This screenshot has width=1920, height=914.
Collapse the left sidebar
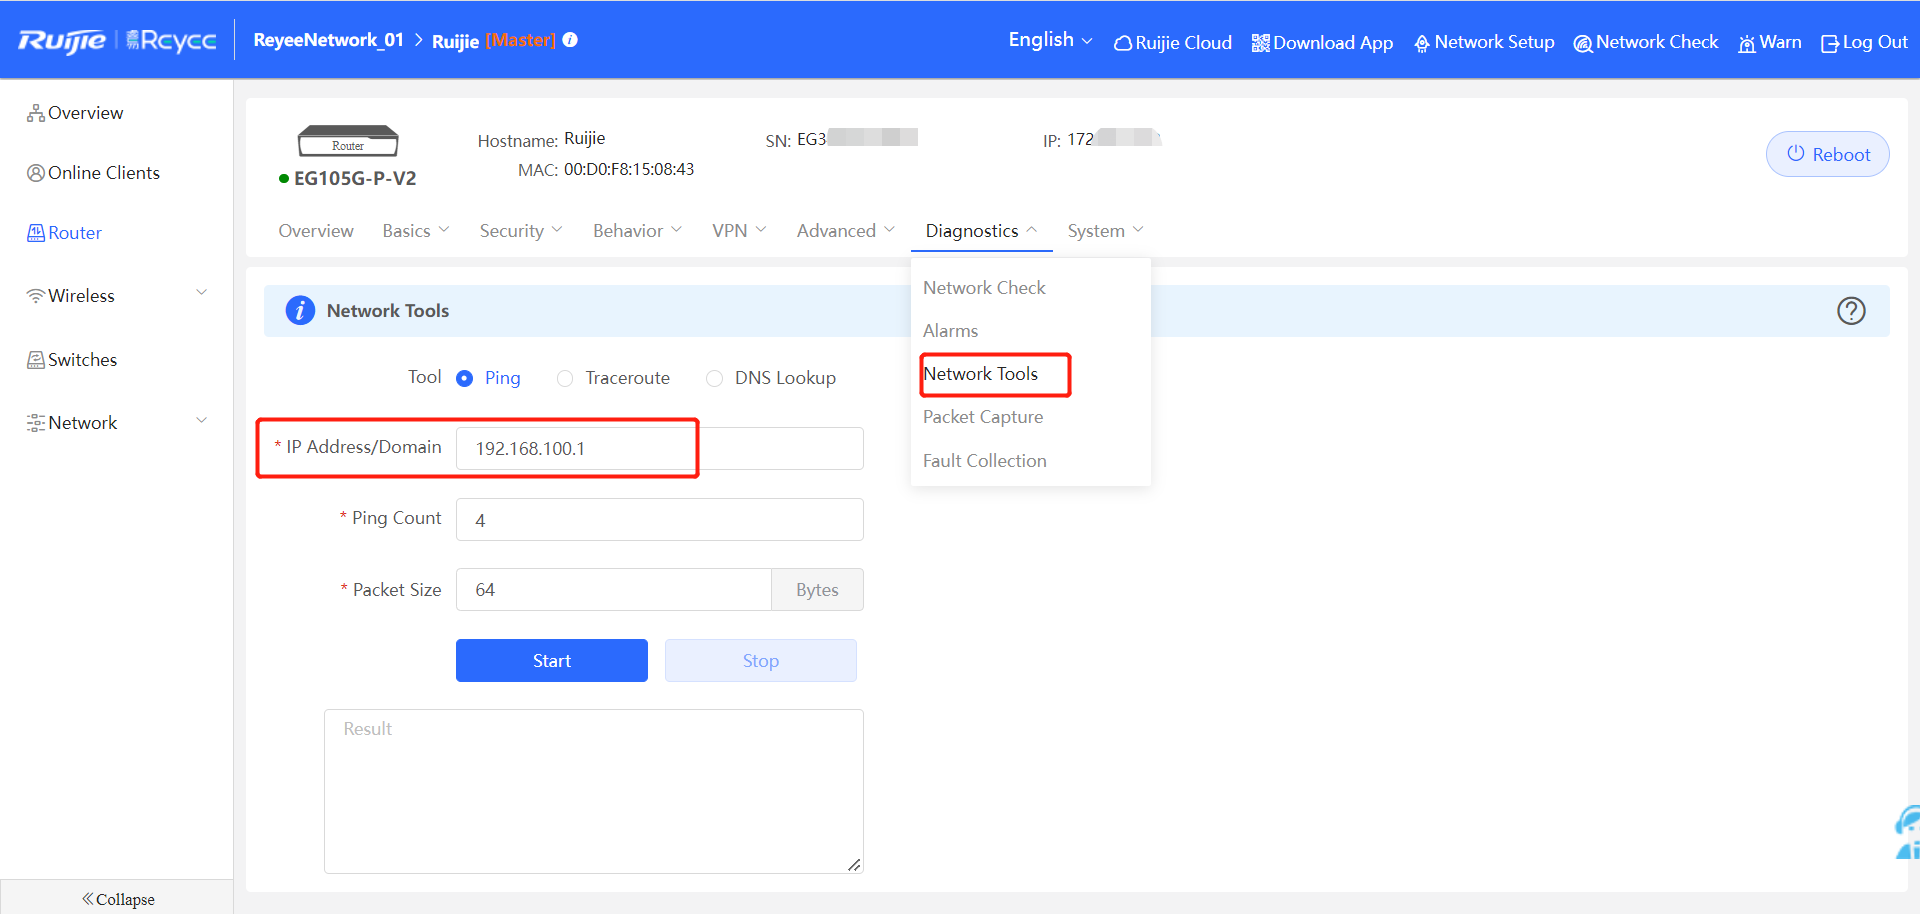(117, 899)
